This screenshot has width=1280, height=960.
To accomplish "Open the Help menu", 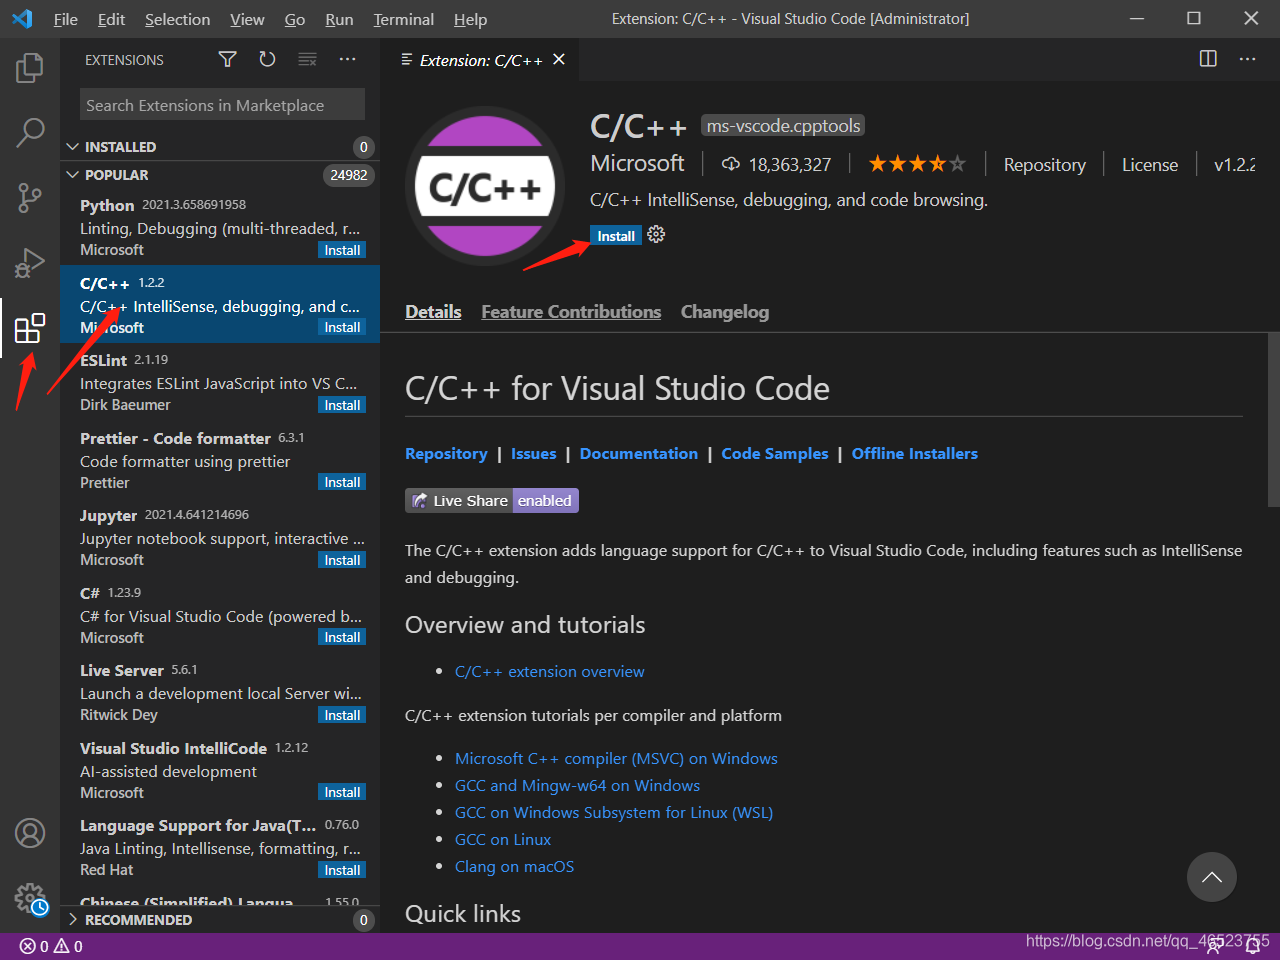I will pos(470,19).
